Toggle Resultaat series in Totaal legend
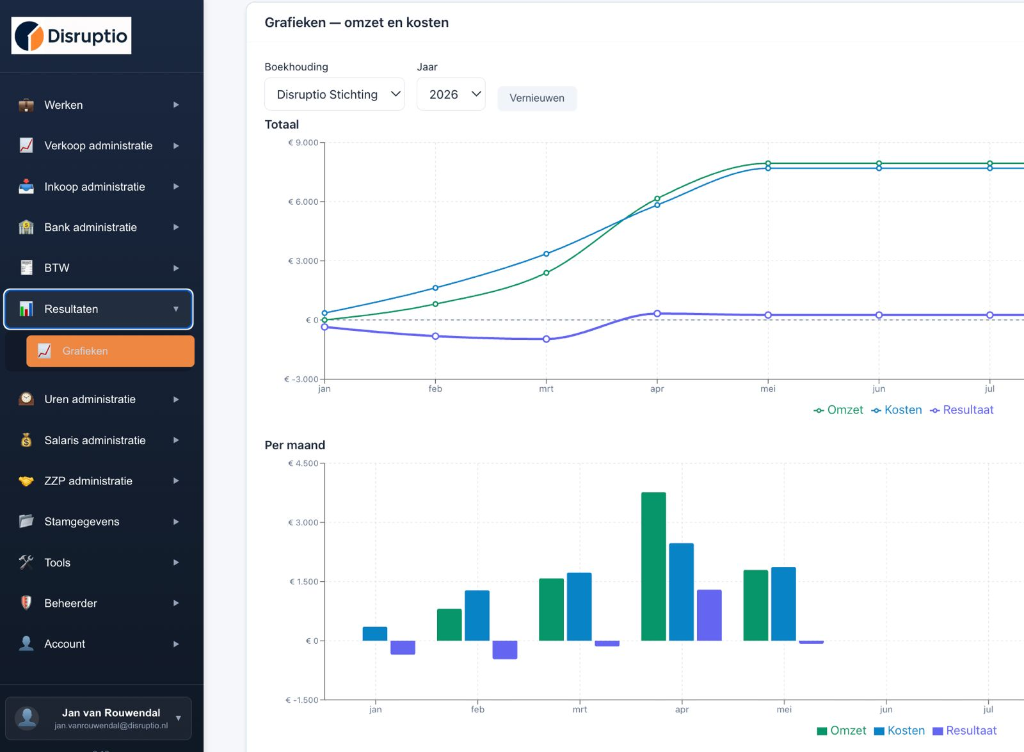 click(961, 410)
